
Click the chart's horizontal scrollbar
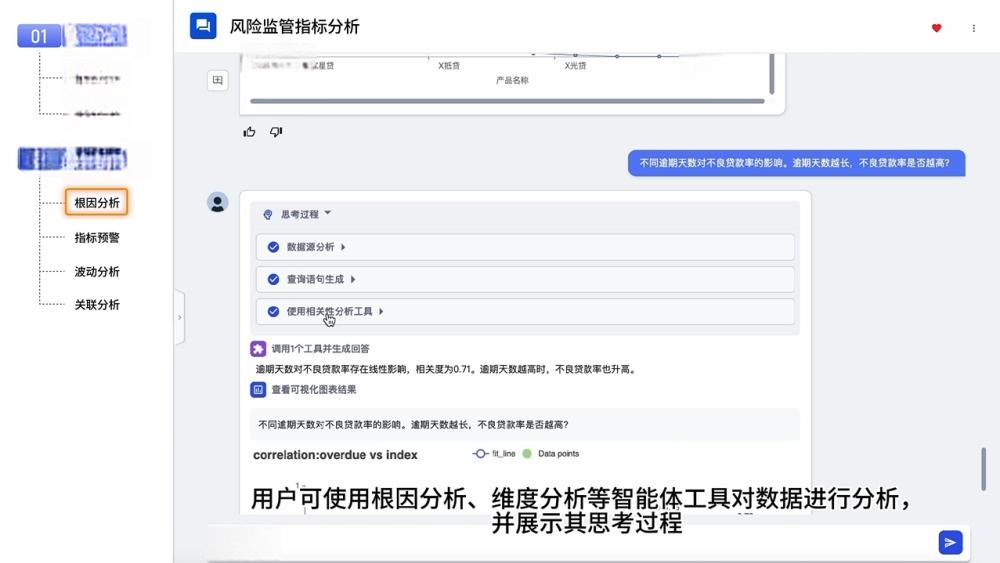click(x=507, y=101)
